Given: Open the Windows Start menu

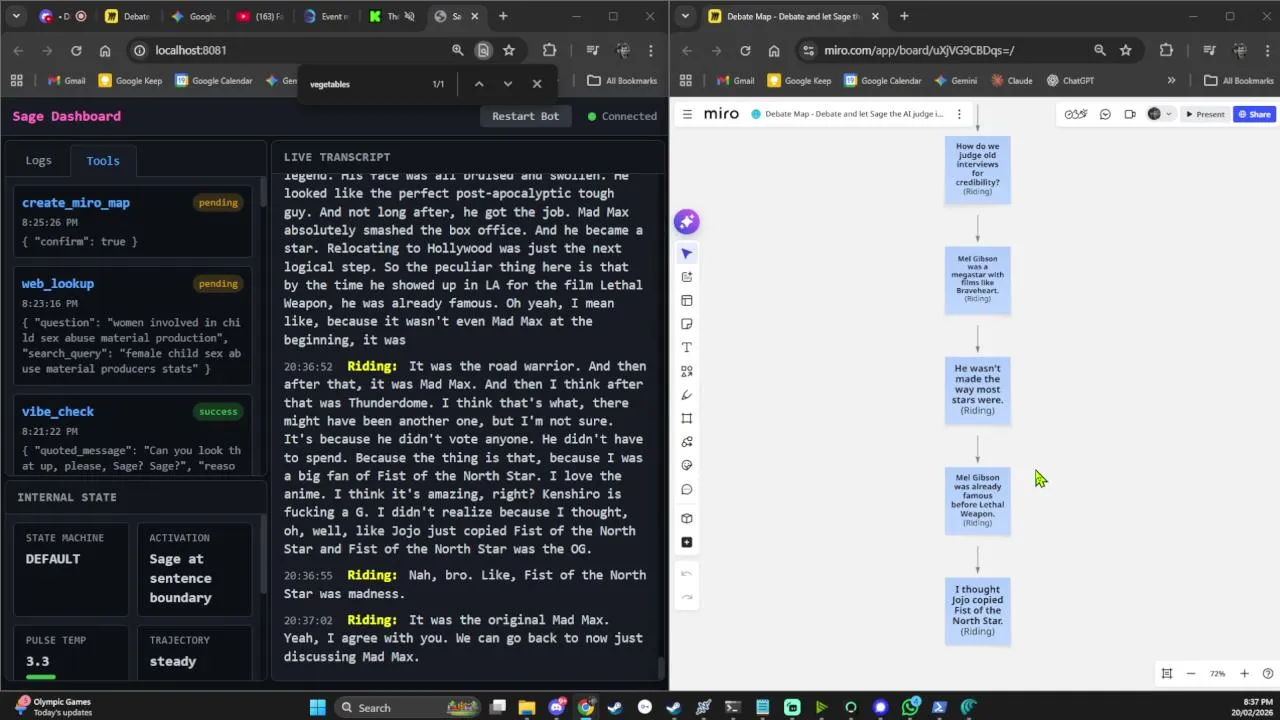Looking at the screenshot, I should (317, 707).
